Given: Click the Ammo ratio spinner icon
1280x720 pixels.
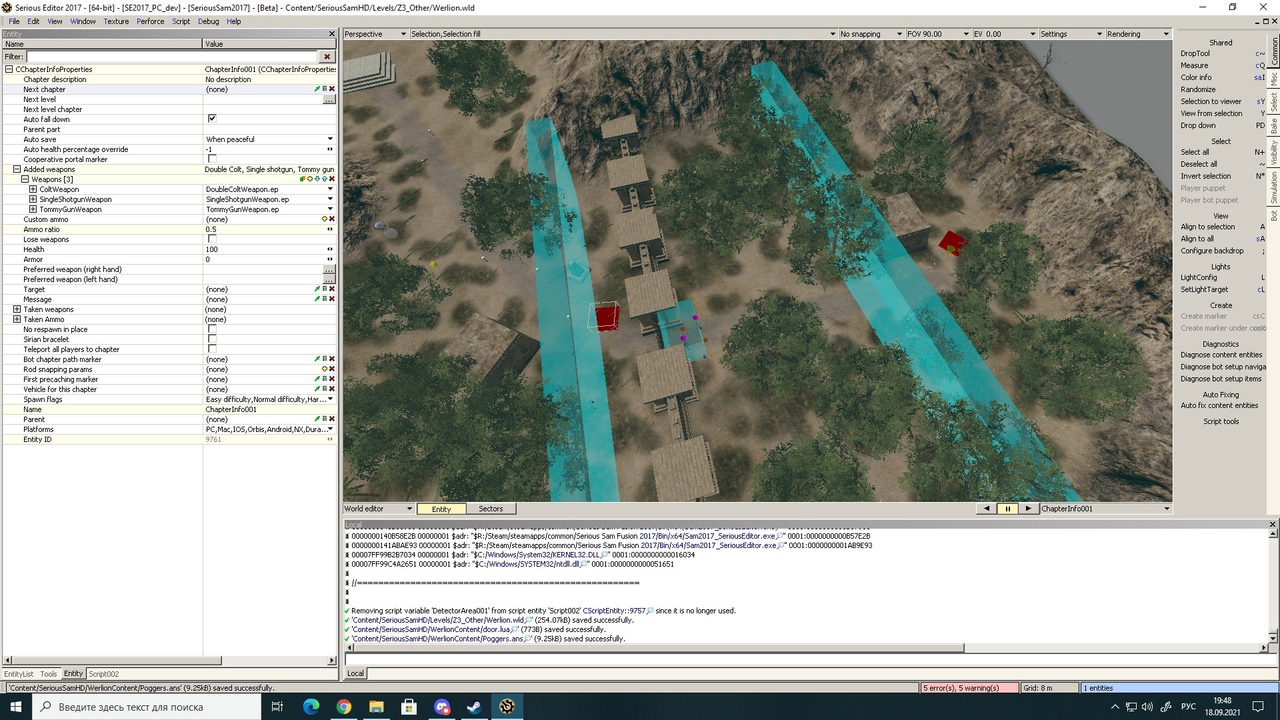Looking at the screenshot, I should coord(330,229).
